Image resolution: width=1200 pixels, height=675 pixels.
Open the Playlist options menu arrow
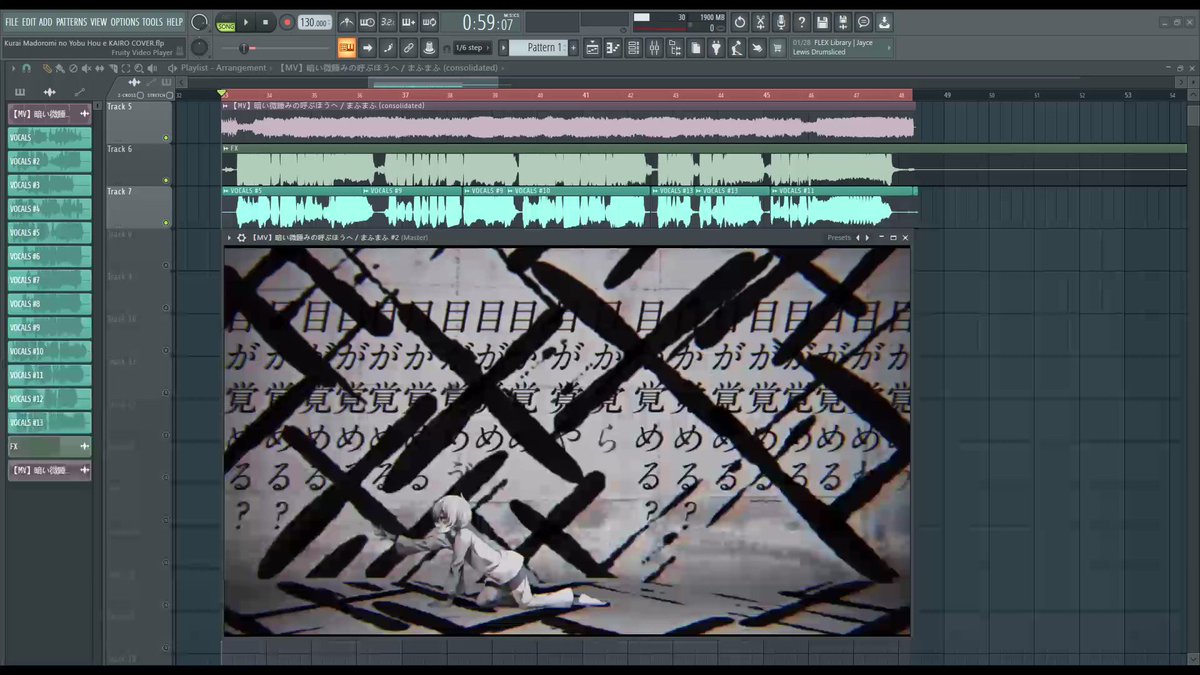tap(12, 68)
